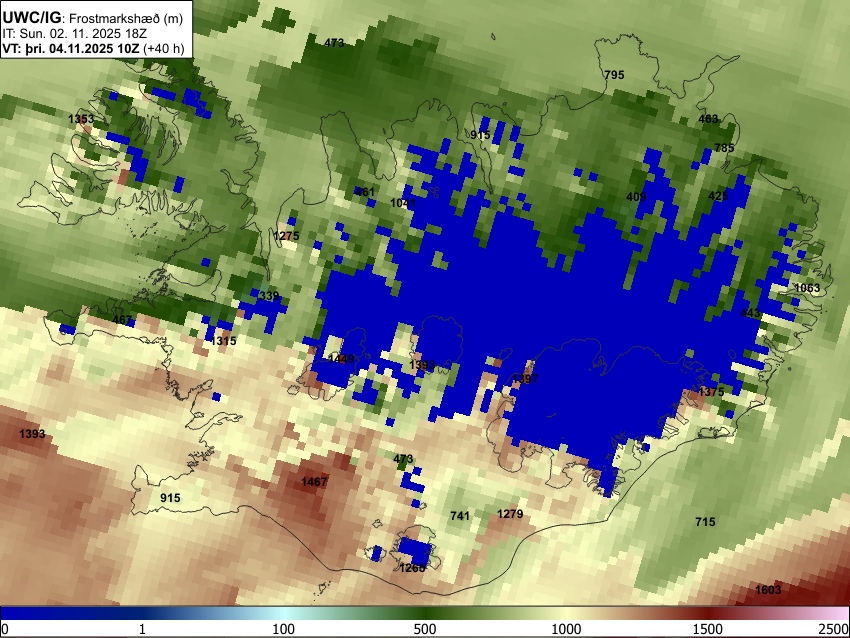Click the 1449 map value
850x638 pixels.
(342, 359)
